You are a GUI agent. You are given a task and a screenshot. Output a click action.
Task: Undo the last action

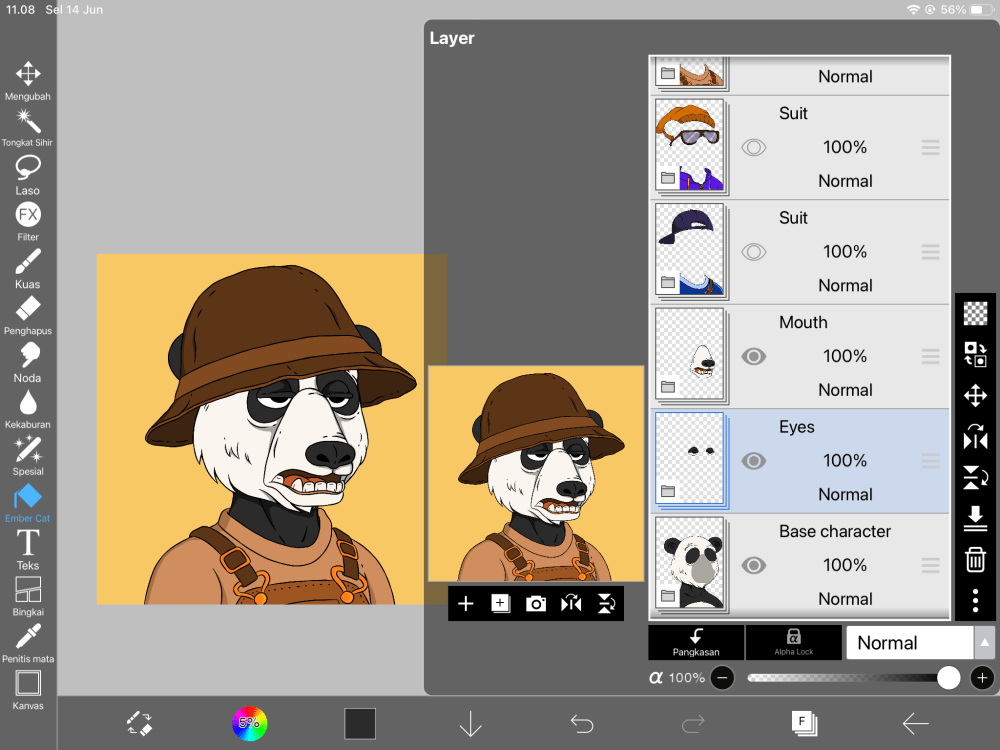[x=582, y=724]
